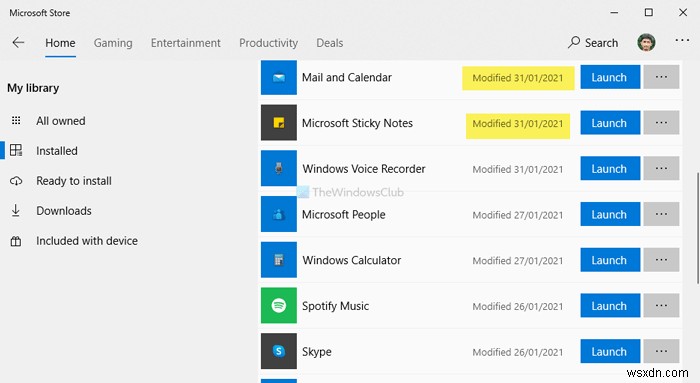Launch Skype

coord(610,351)
